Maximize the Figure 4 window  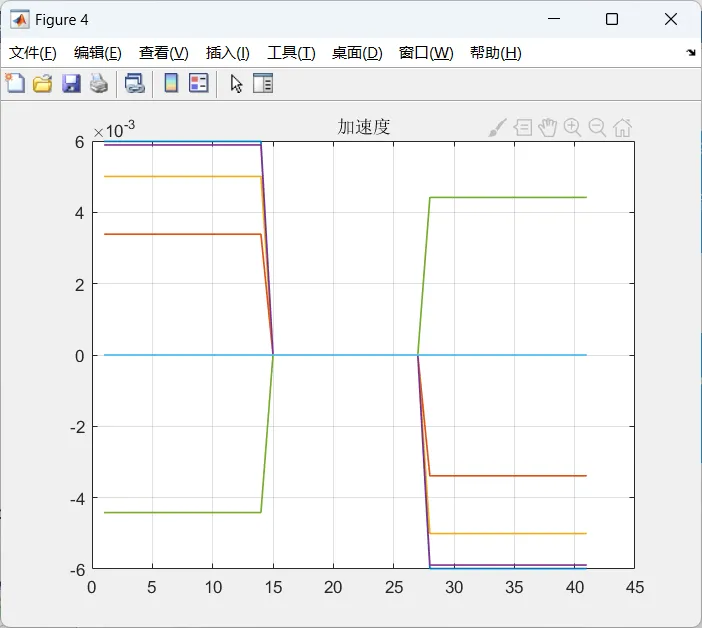[x=612, y=19]
